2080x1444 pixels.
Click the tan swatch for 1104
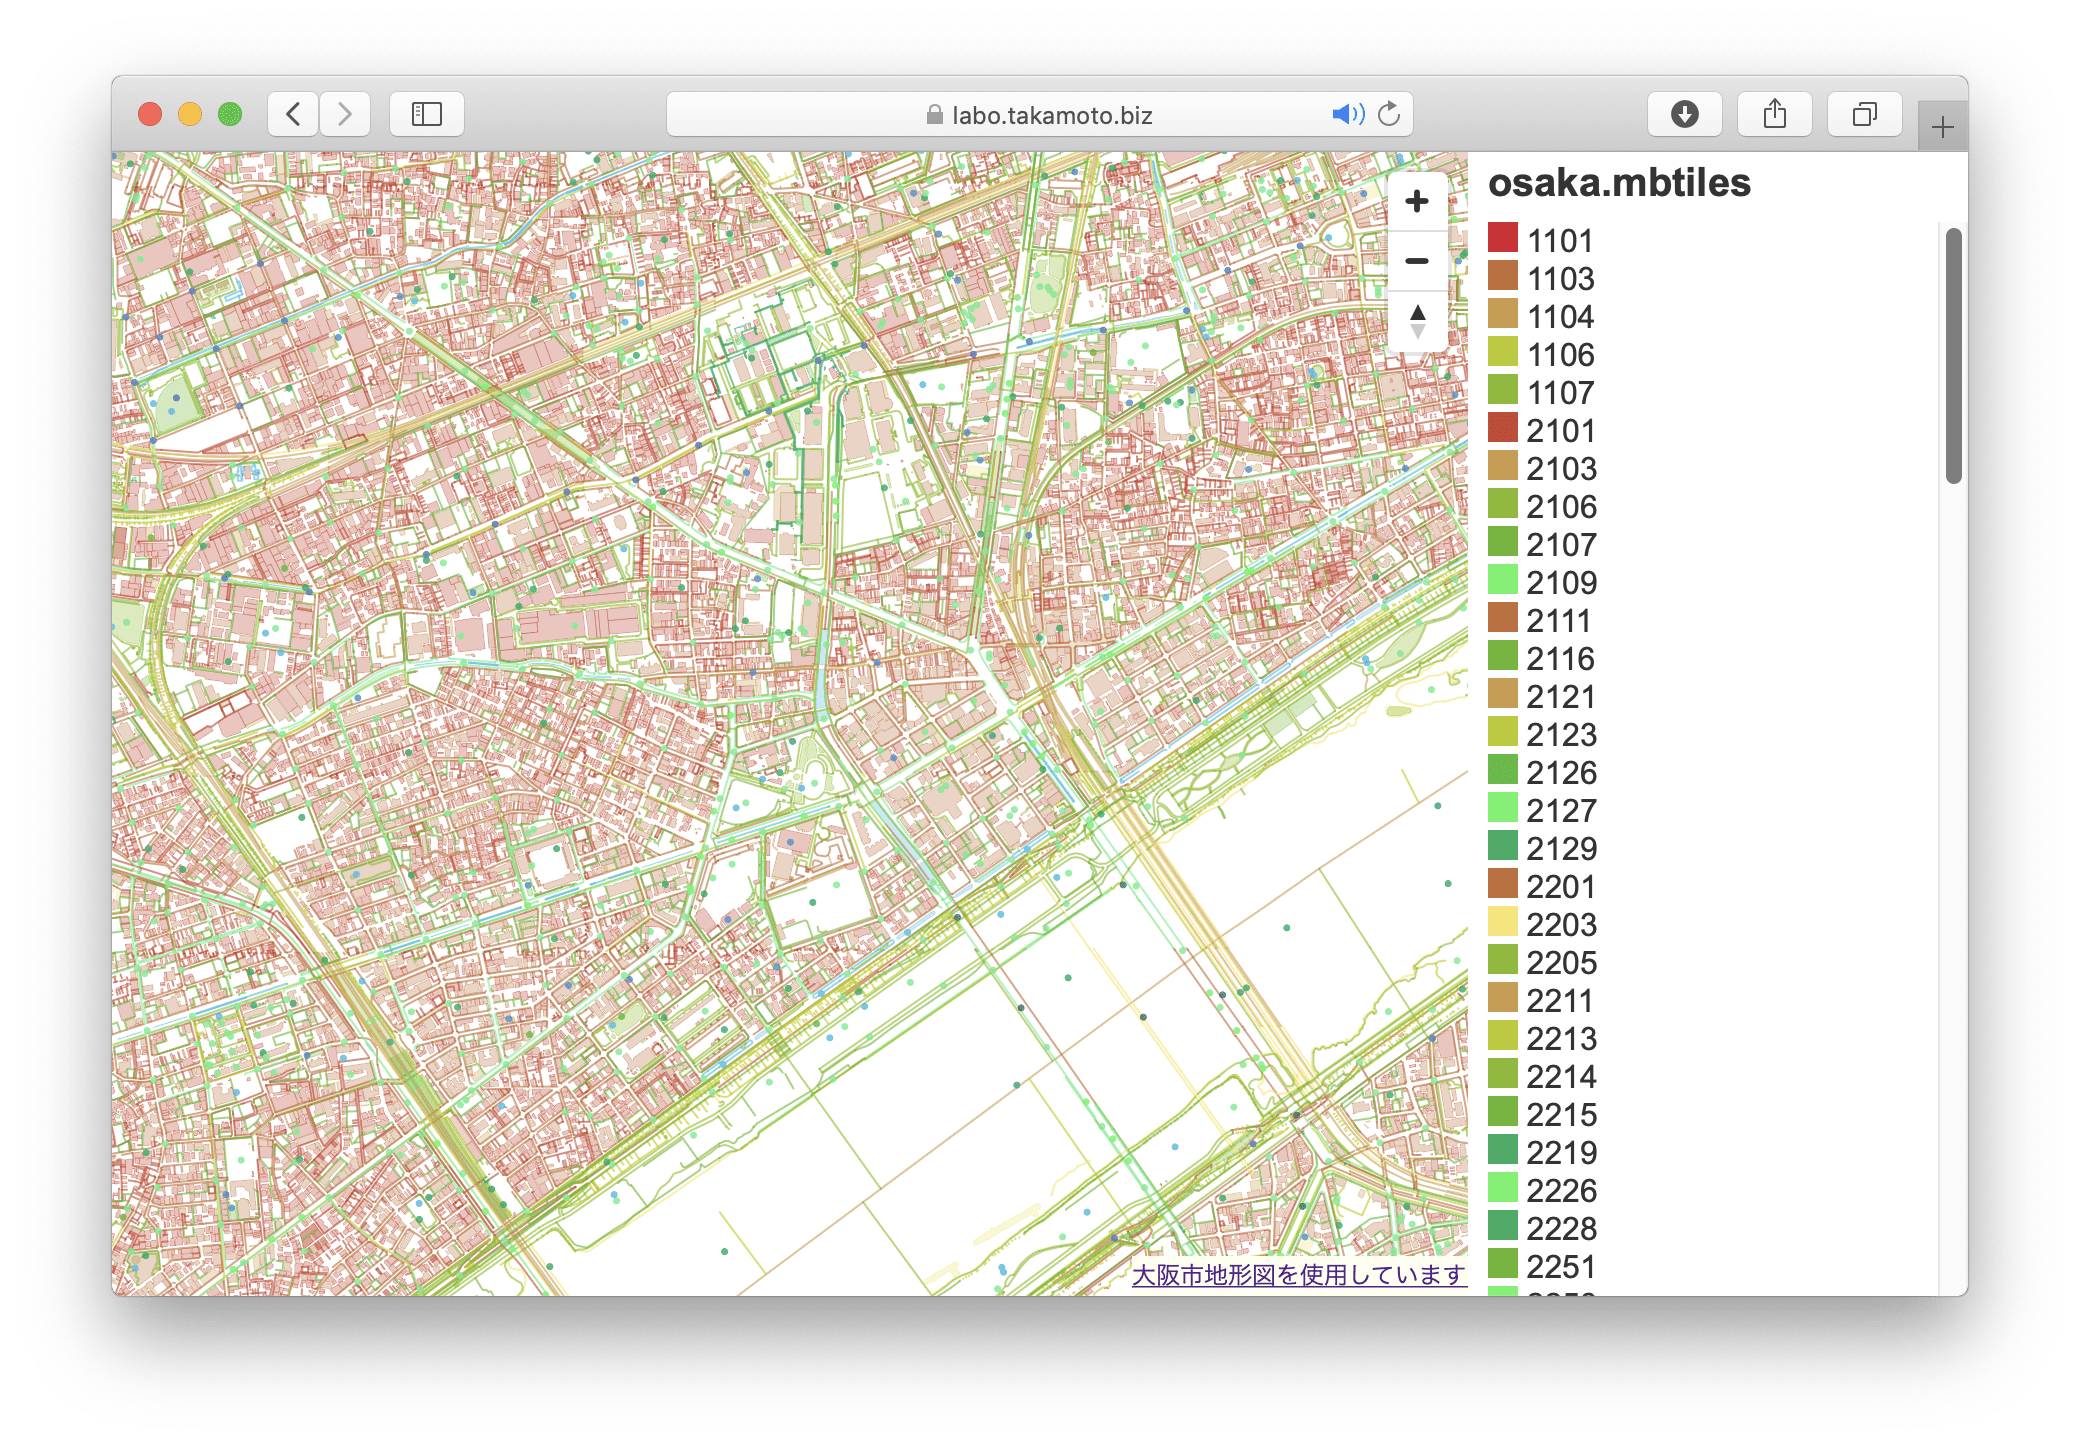(x=1503, y=313)
